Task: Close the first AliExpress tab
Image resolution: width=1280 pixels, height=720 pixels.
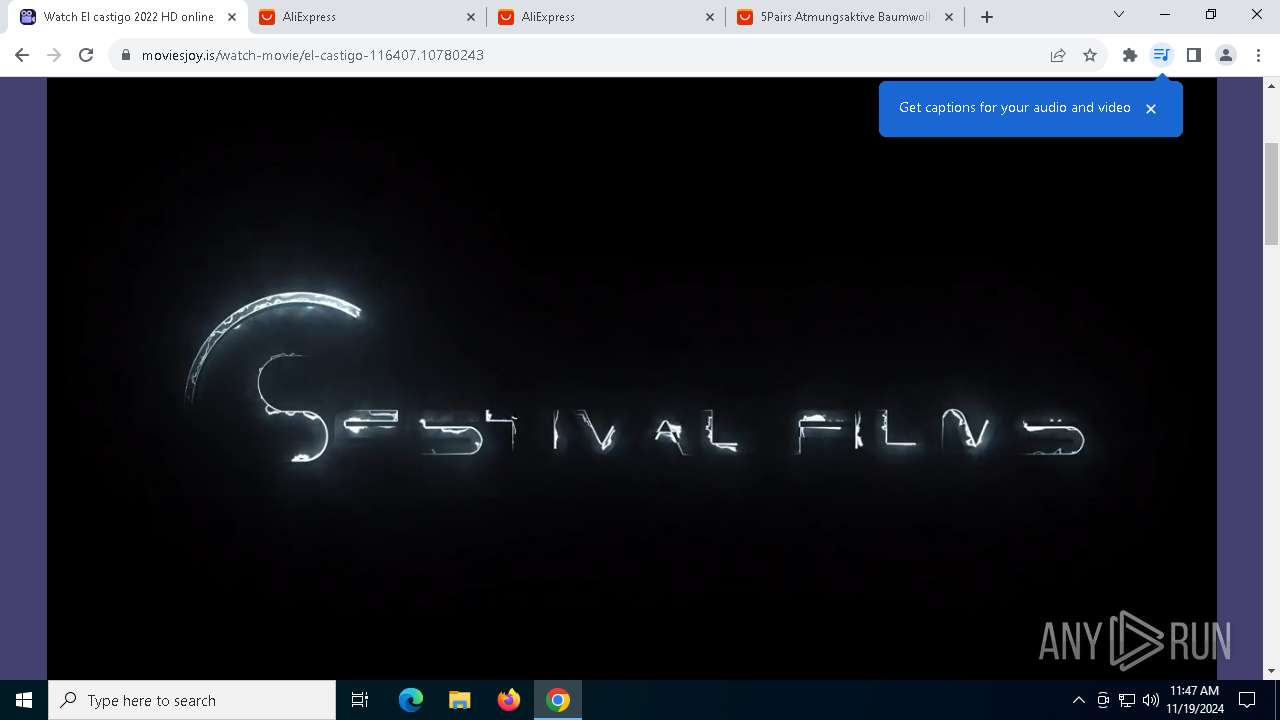Action: [471, 17]
